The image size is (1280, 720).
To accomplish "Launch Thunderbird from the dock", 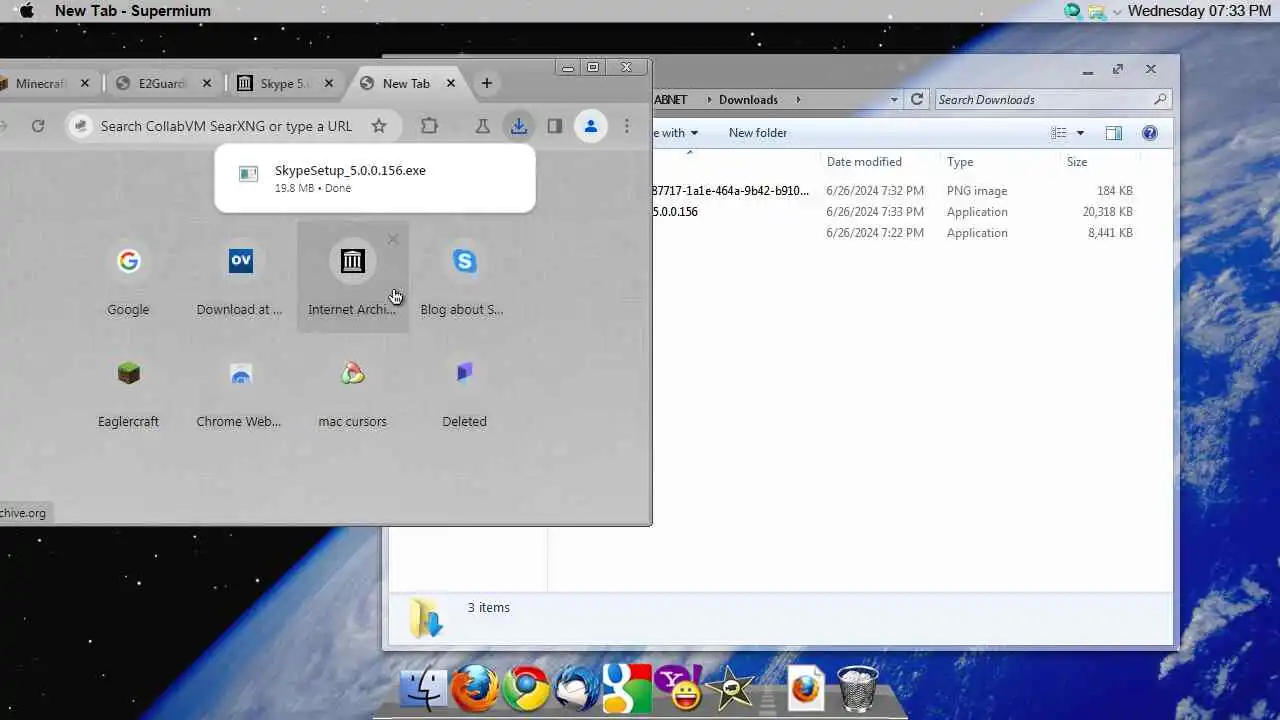I will [x=576, y=689].
